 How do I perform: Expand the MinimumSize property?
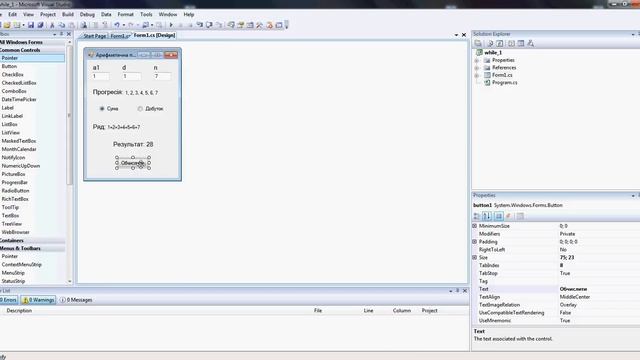click(x=475, y=226)
